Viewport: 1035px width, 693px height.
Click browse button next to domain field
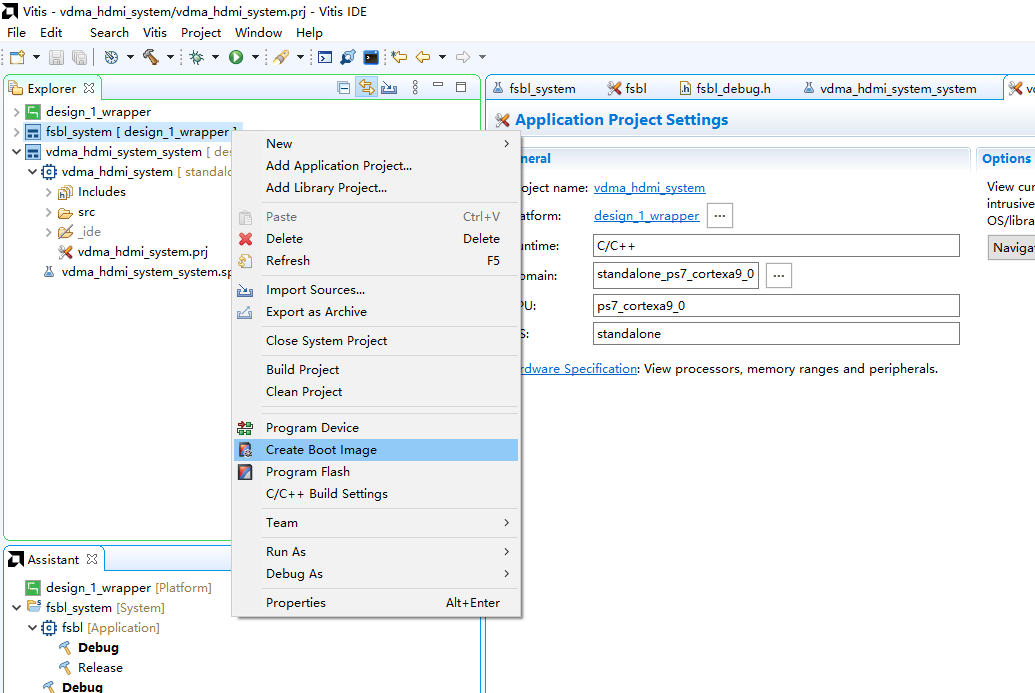coord(779,275)
